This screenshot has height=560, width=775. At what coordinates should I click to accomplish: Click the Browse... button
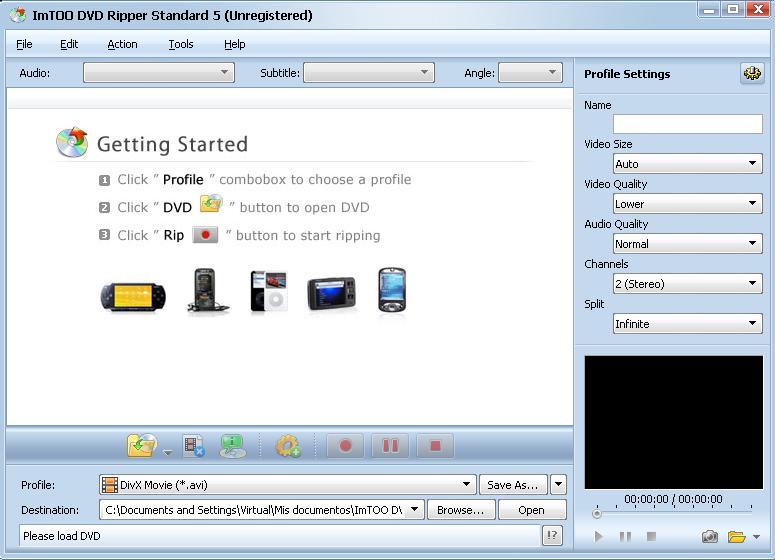pyautogui.click(x=461, y=510)
